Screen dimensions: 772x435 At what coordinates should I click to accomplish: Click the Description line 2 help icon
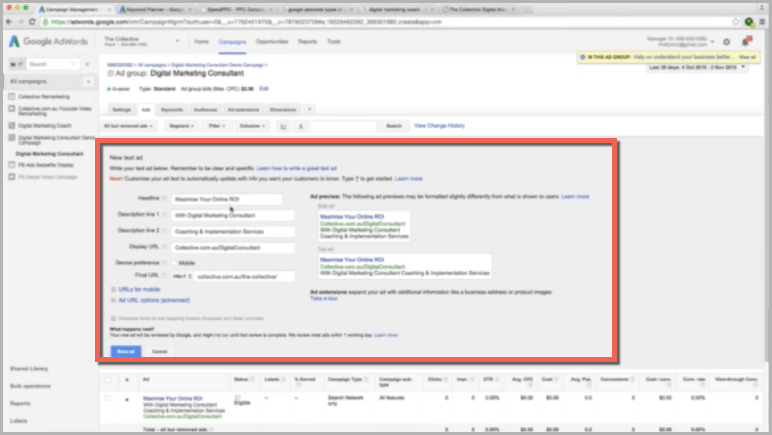tap(164, 230)
